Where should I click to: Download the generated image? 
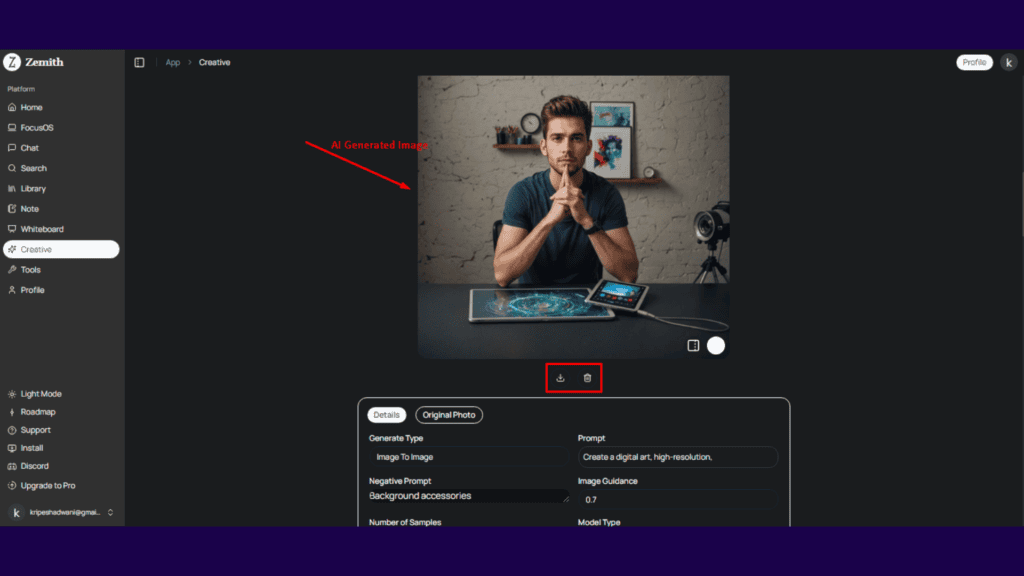(x=560, y=378)
